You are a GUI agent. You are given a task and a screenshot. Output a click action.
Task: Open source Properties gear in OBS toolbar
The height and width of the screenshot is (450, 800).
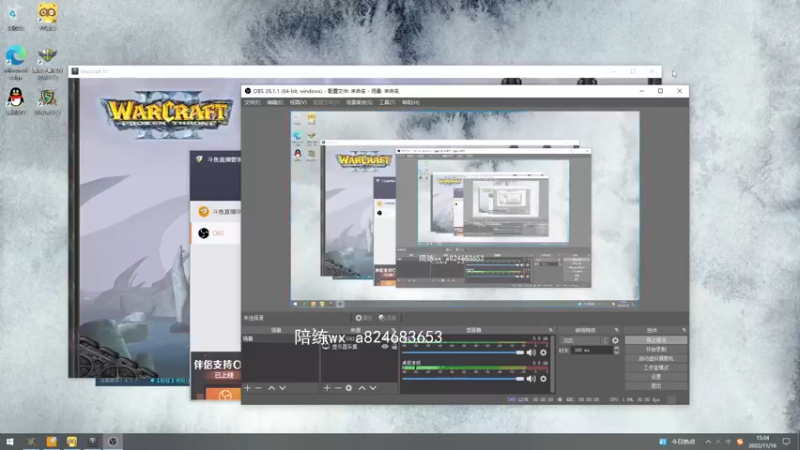(x=363, y=318)
